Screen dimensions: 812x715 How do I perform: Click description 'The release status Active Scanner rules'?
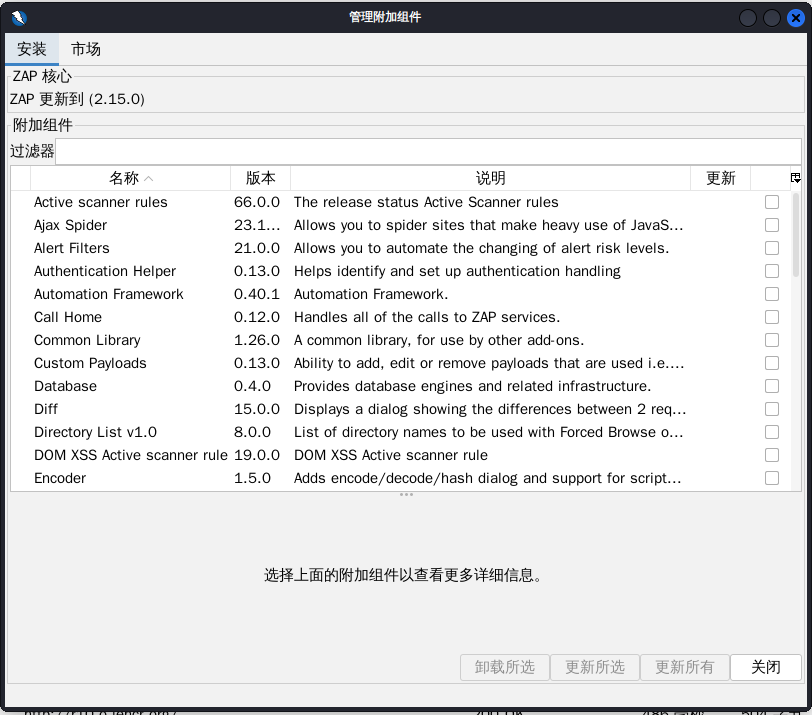pyautogui.click(x=426, y=202)
